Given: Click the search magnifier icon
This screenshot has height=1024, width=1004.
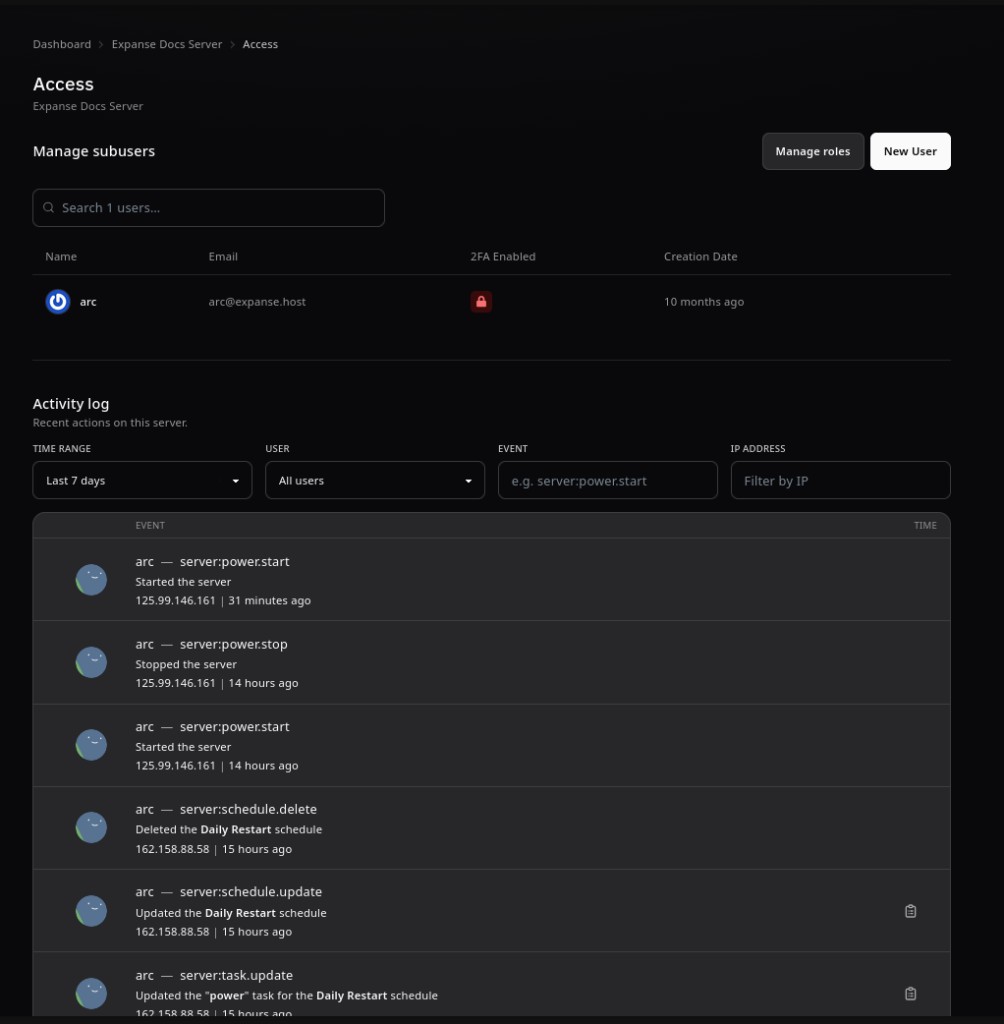Looking at the screenshot, I should (x=48, y=208).
